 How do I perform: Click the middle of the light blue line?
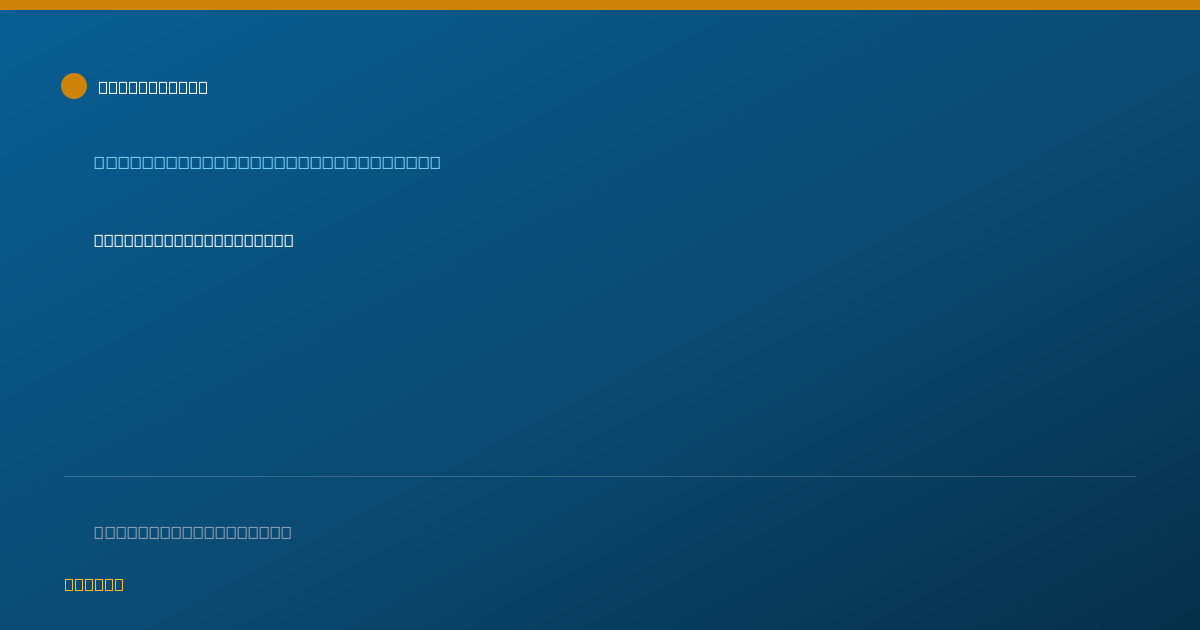click(x=267, y=162)
